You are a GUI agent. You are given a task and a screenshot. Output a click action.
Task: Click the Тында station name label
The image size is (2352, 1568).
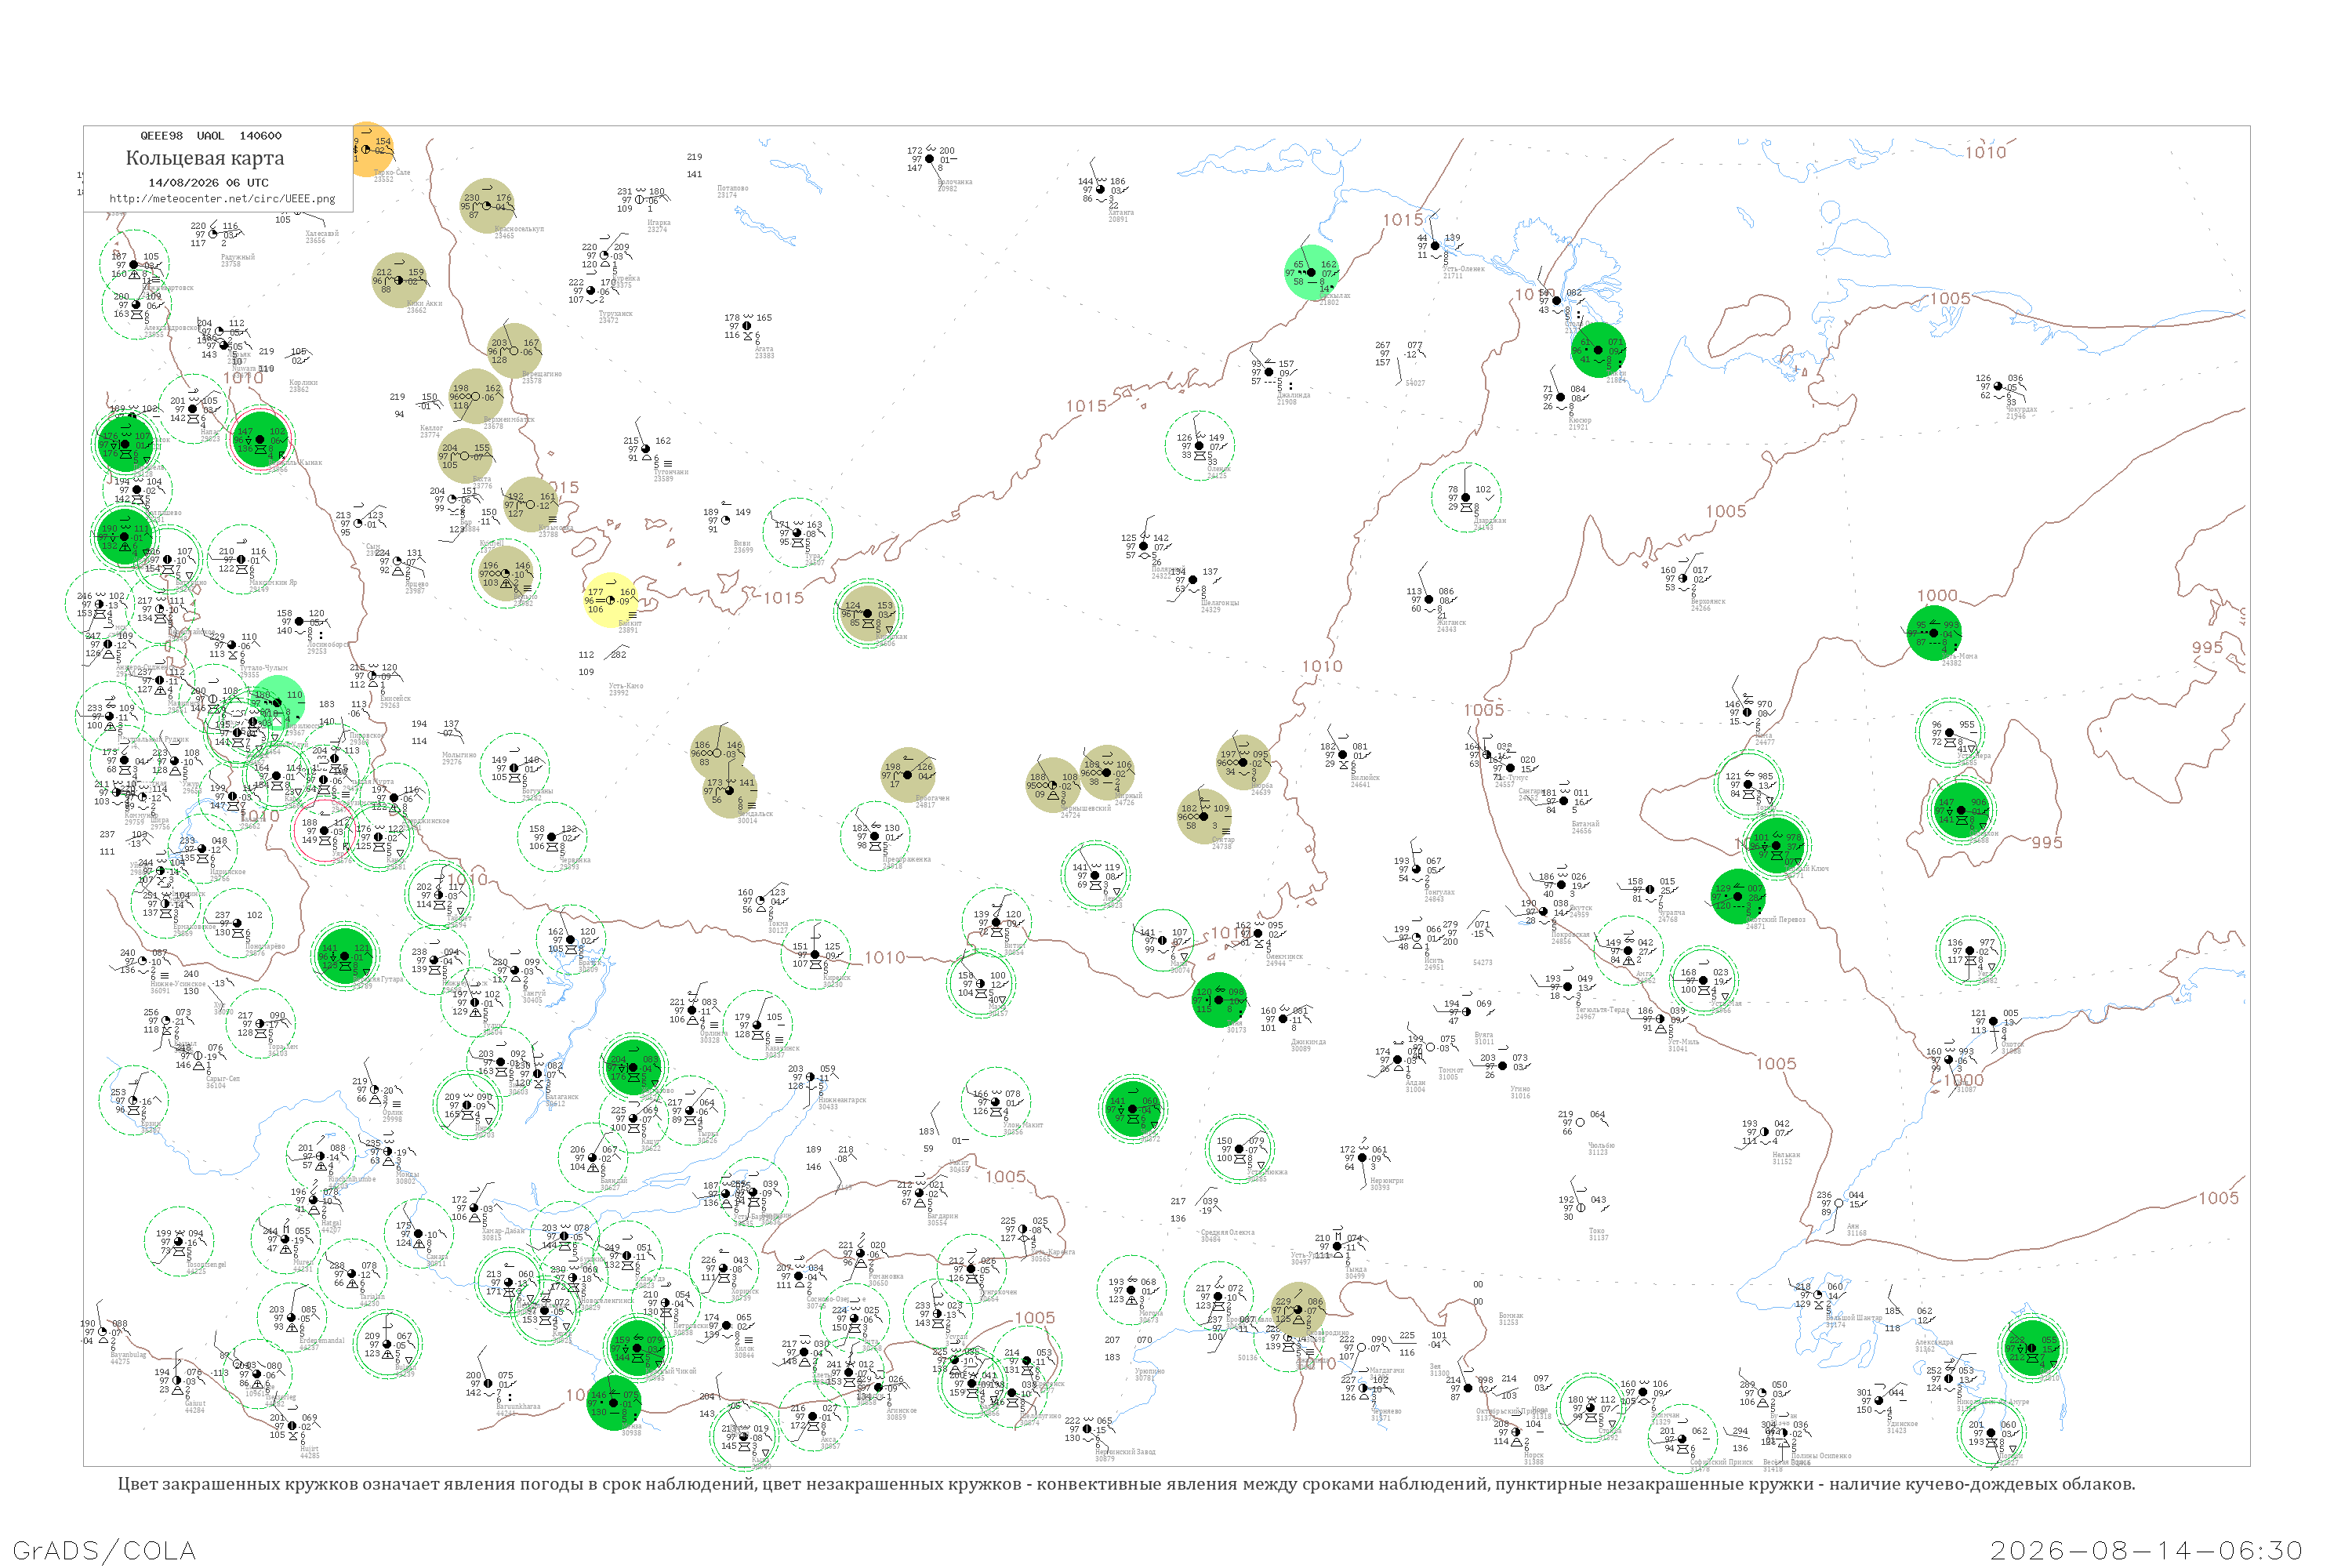(x=1355, y=1270)
